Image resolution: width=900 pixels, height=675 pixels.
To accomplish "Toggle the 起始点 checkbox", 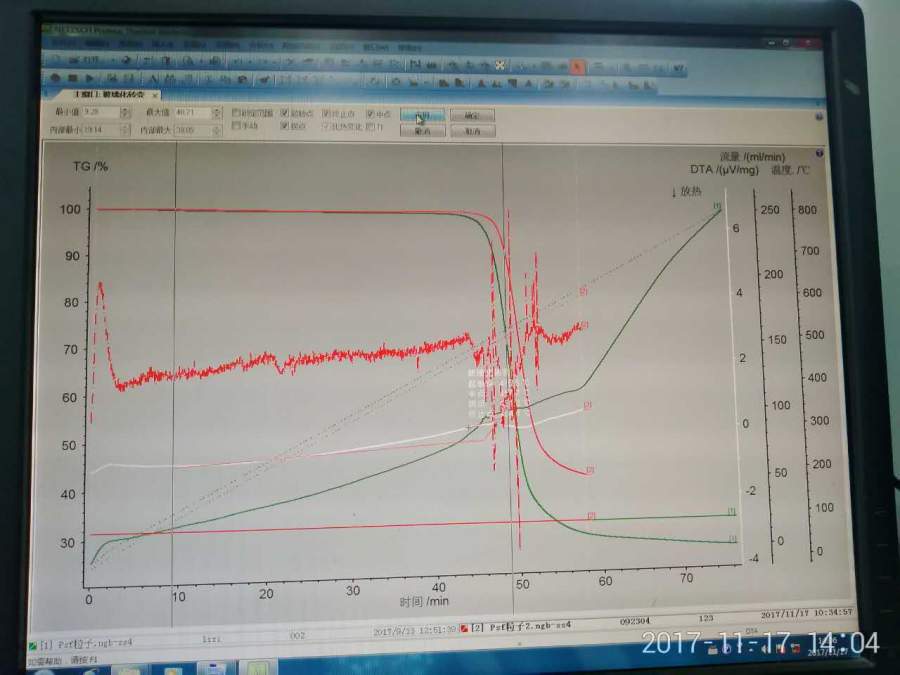I will click(285, 113).
